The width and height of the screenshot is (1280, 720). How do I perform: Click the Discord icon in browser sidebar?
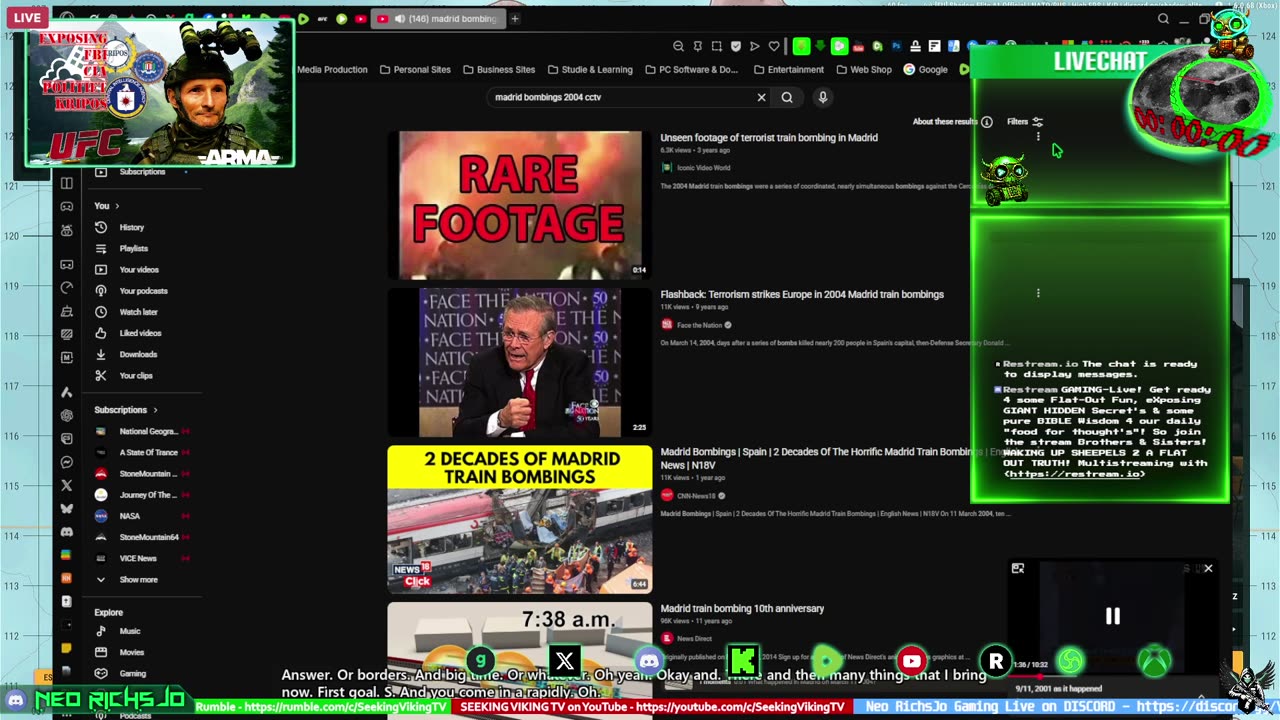(x=67, y=532)
